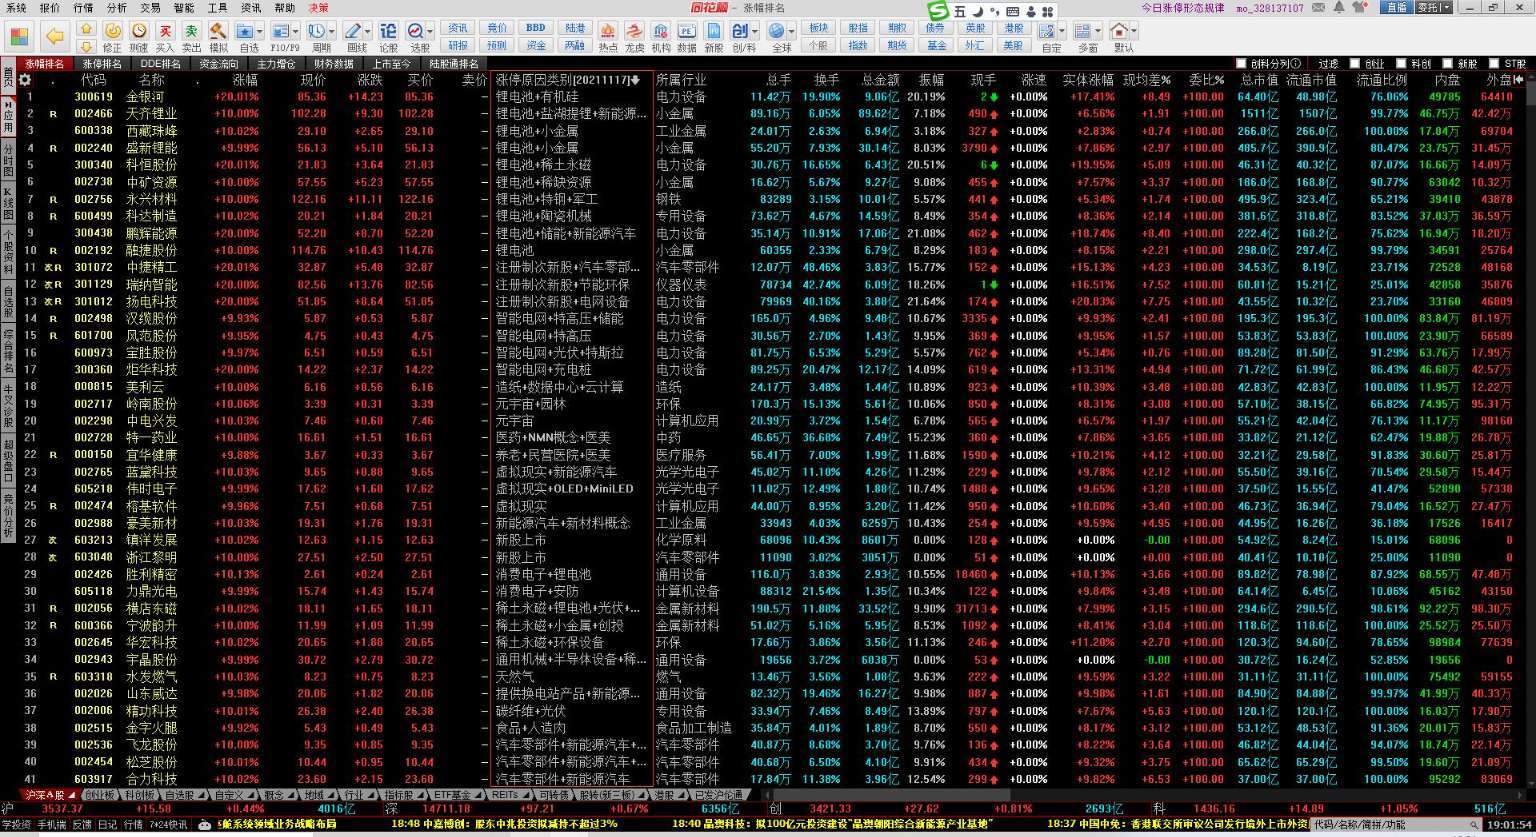
Task: Open the 交易 menu
Action: [150, 7]
